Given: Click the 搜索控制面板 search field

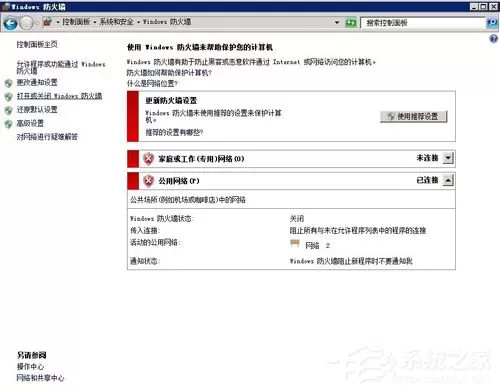Looking at the screenshot, I should coord(423,23).
